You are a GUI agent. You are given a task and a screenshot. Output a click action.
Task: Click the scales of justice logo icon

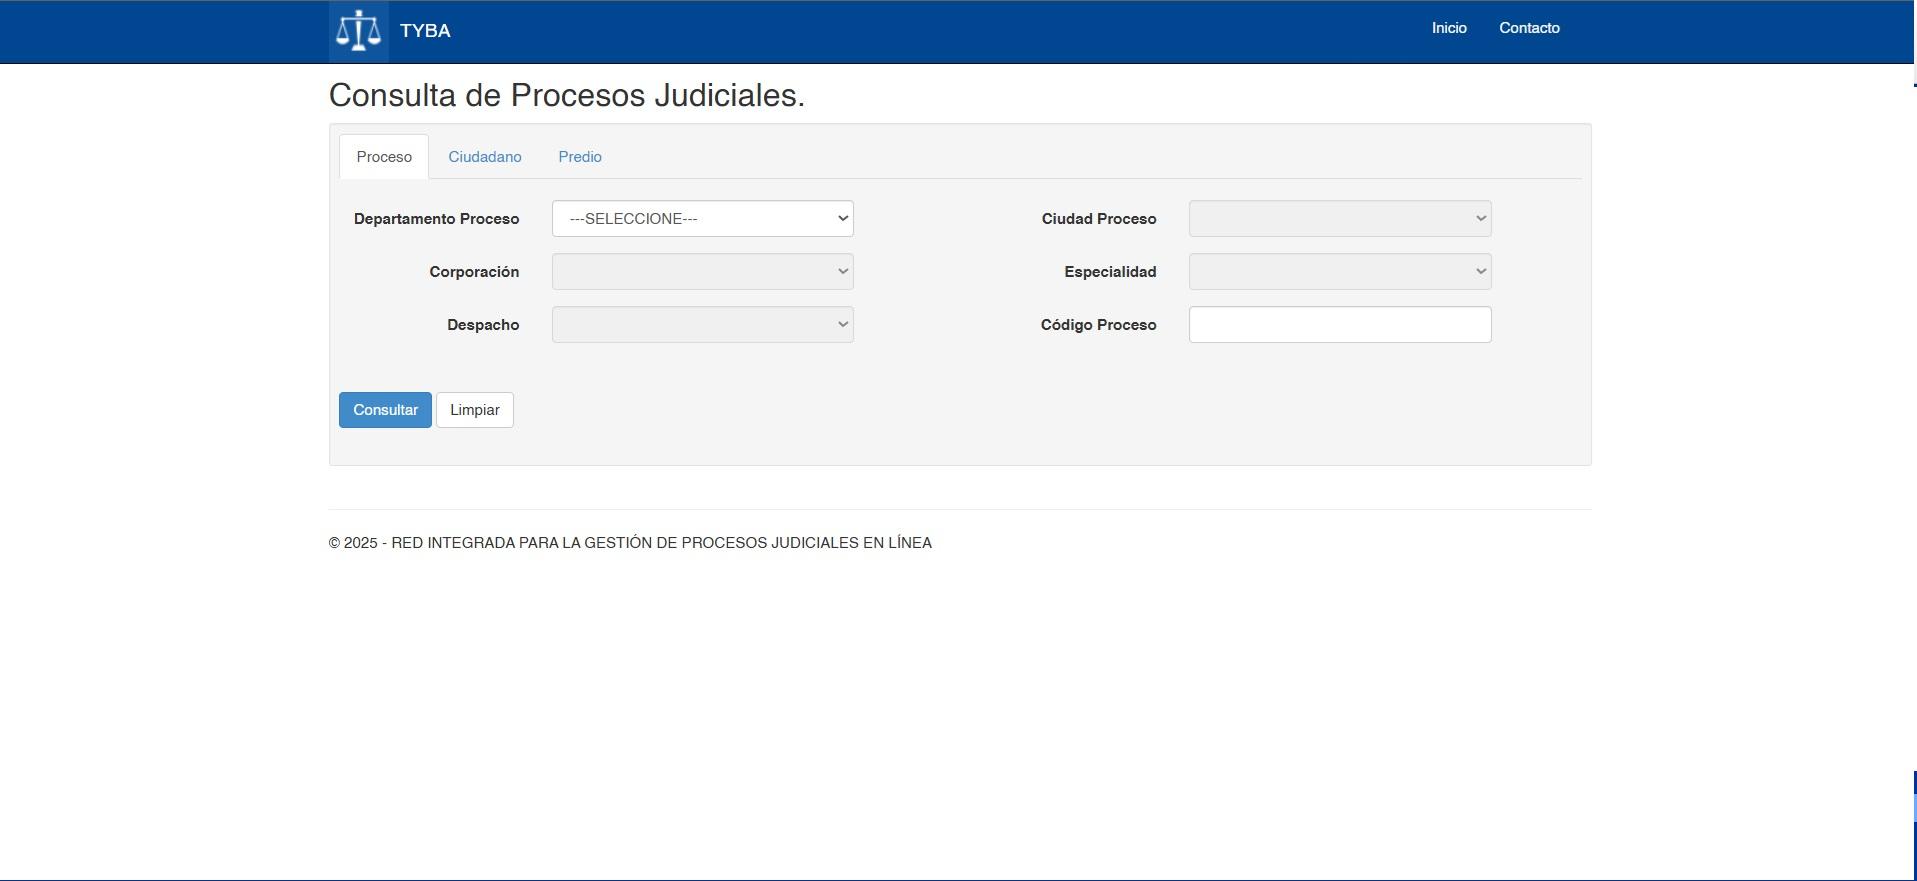(x=358, y=31)
